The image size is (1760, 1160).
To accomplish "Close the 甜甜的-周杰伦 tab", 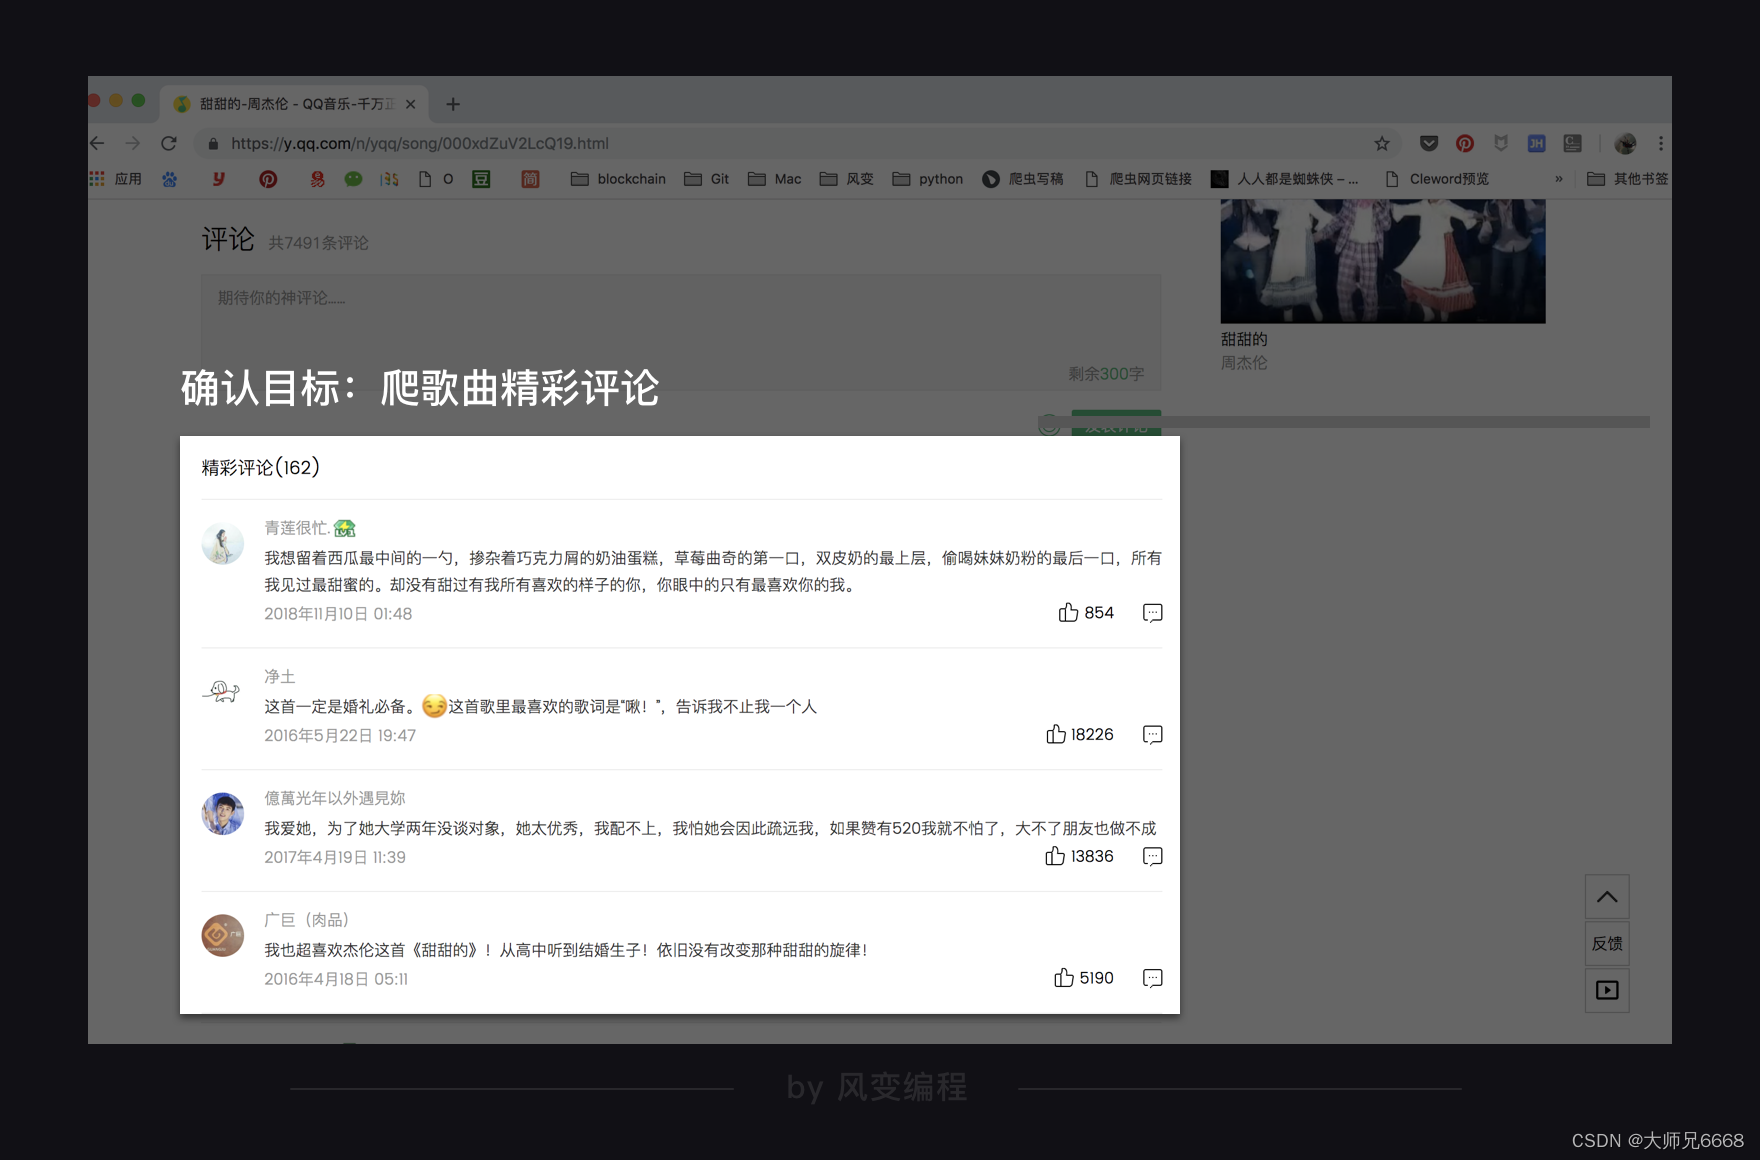I will point(410,104).
